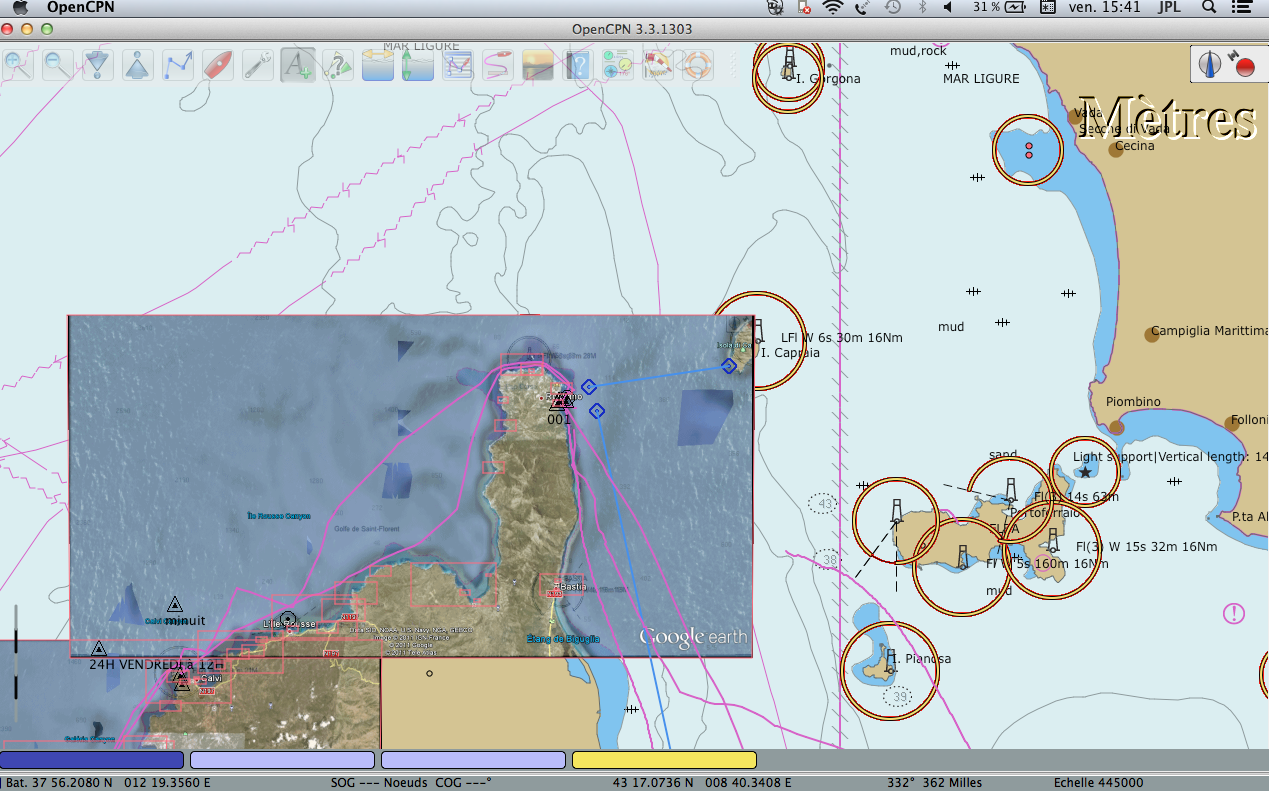Viewport: 1269px width, 791px height.
Task: Click the depth sounding '43' oval
Action: (x=824, y=504)
